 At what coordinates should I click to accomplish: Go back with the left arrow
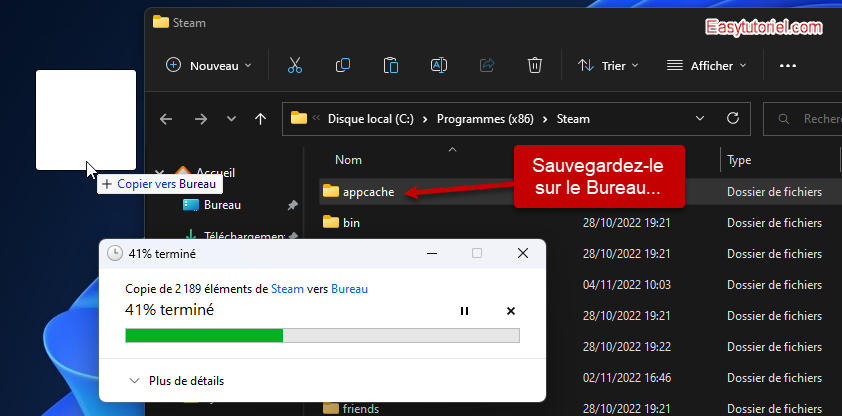coord(166,119)
